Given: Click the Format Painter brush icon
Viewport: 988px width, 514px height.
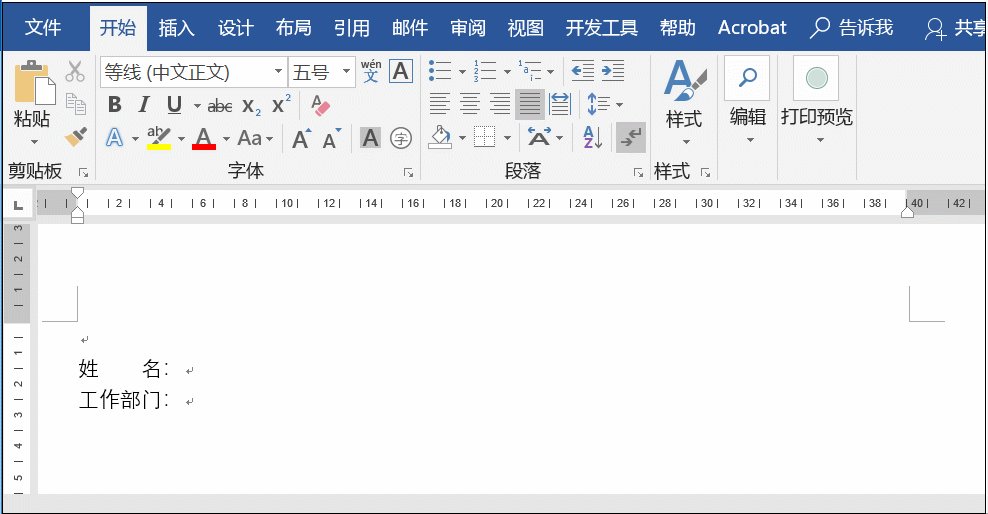Looking at the screenshot, I should (75, 136).
